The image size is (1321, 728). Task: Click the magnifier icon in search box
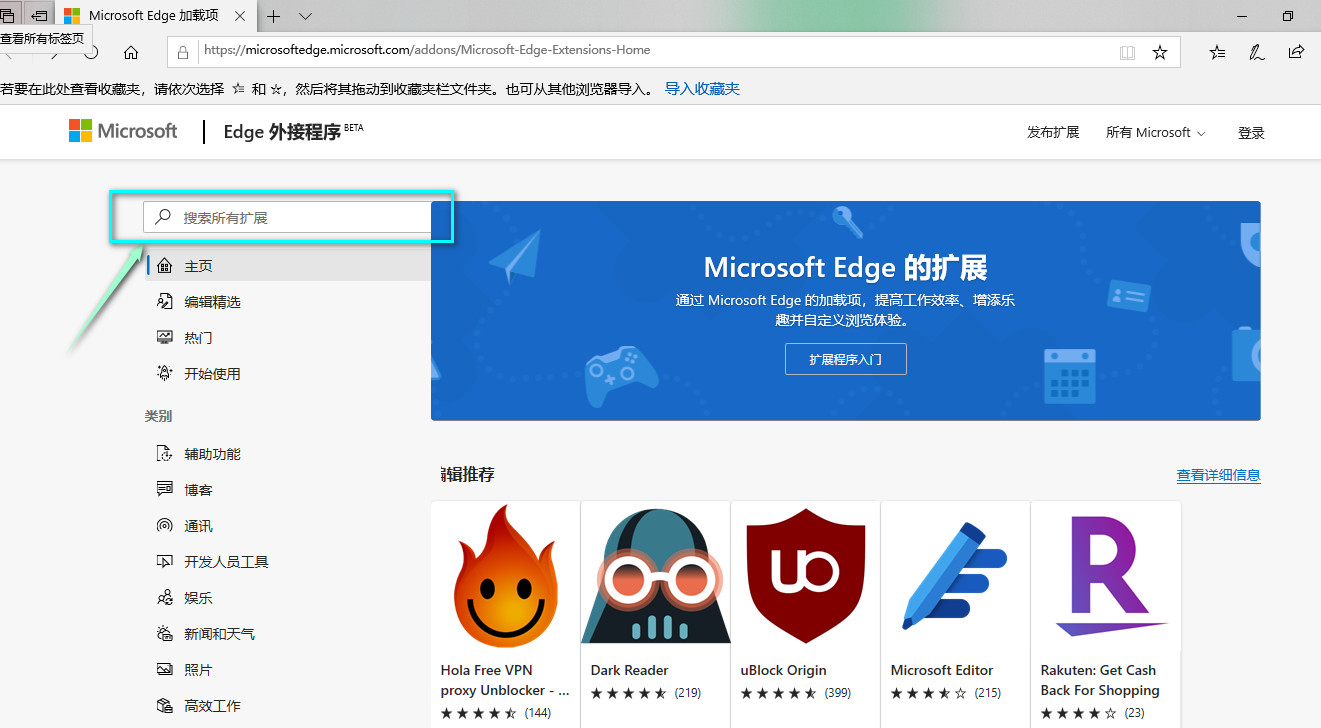164,217
